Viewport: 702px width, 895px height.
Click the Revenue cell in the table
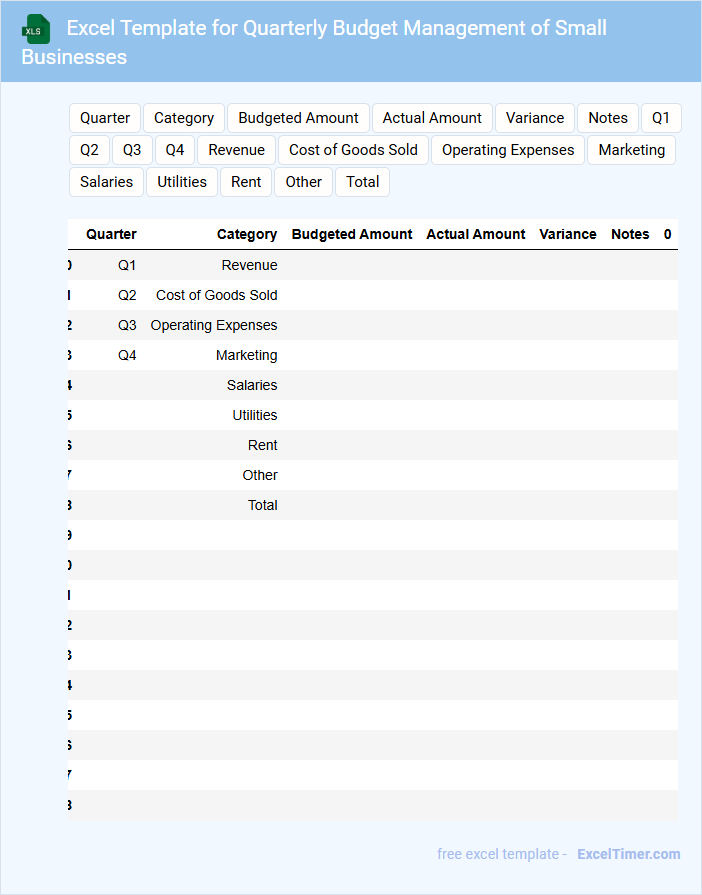pyautogui.click(x=249, y=265)
